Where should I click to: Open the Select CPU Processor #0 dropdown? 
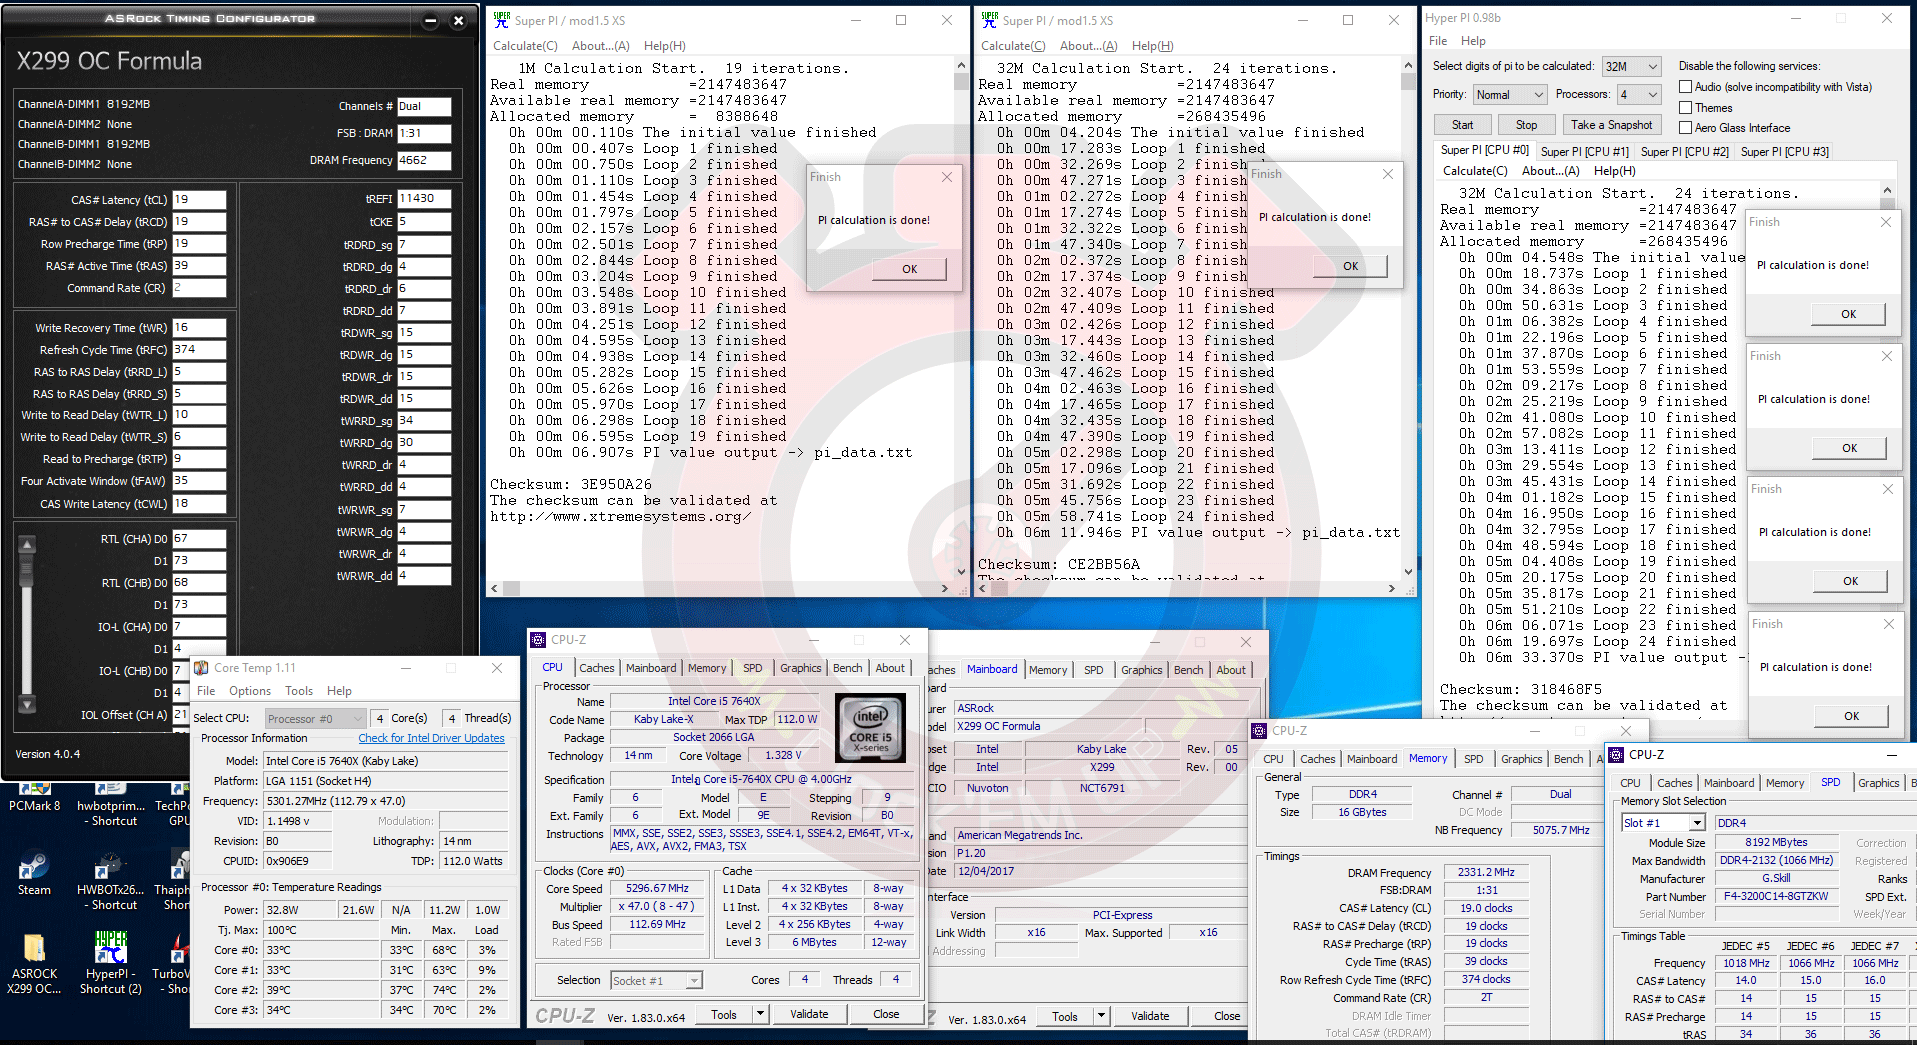[x=356, y=719]
